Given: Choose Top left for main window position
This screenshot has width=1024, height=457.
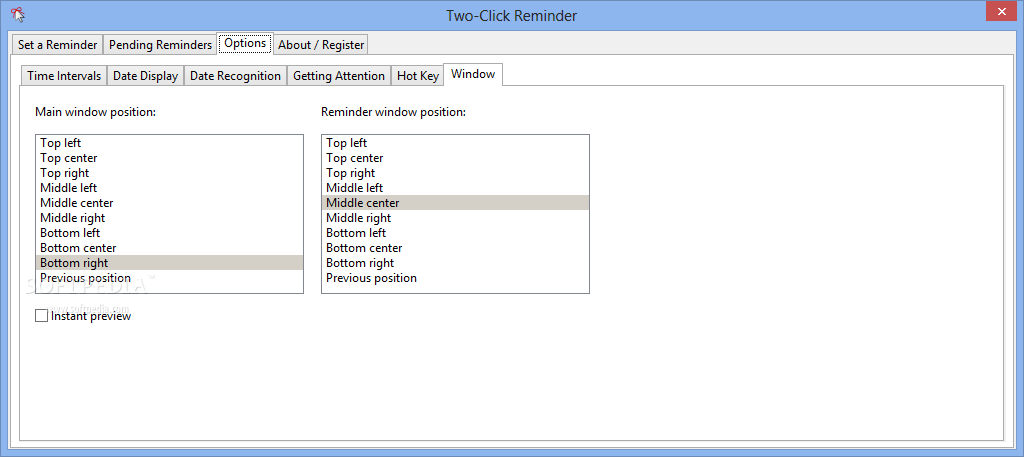Looking at the screenshot, I should (169, 143).
